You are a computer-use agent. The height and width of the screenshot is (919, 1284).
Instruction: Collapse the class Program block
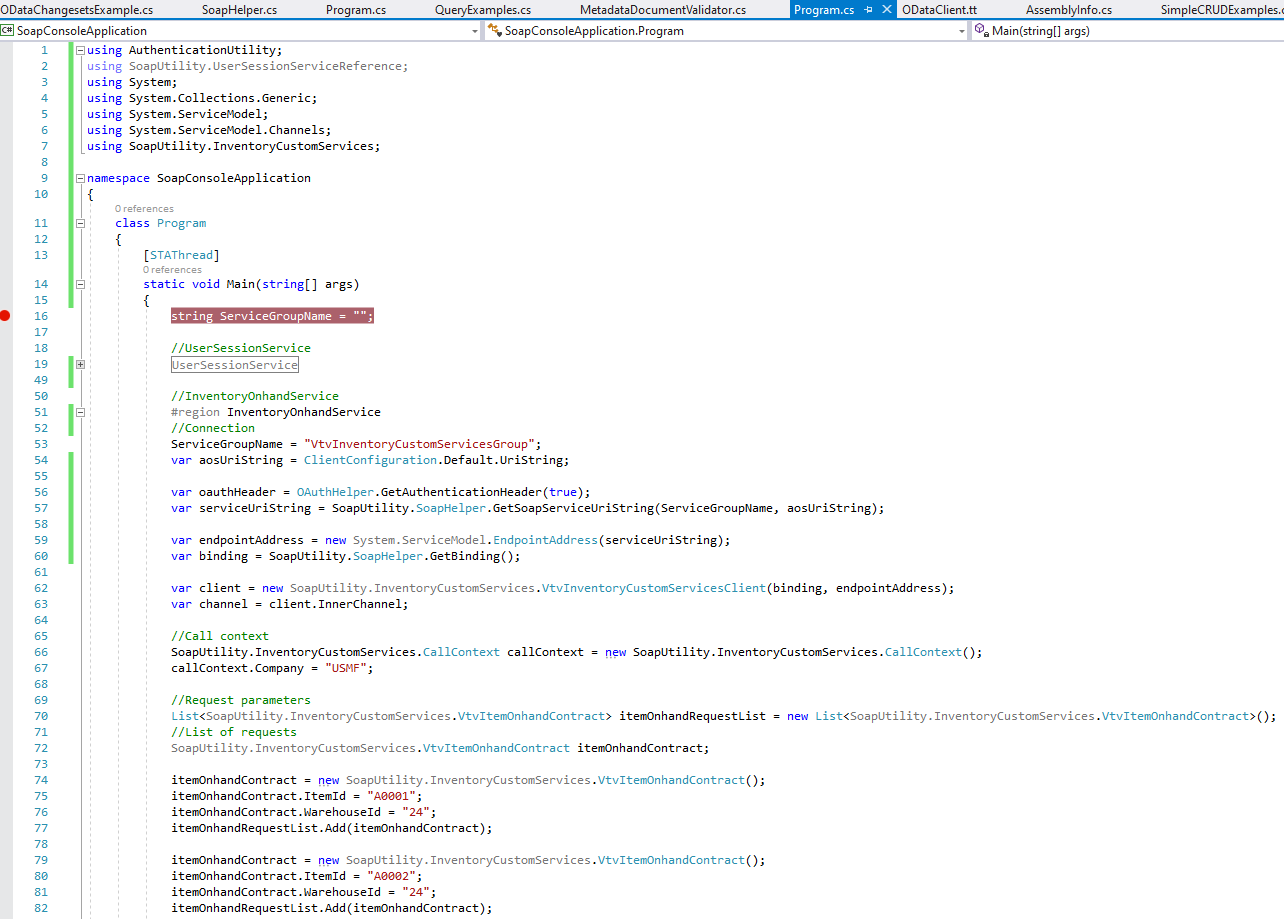coord(80,223)
